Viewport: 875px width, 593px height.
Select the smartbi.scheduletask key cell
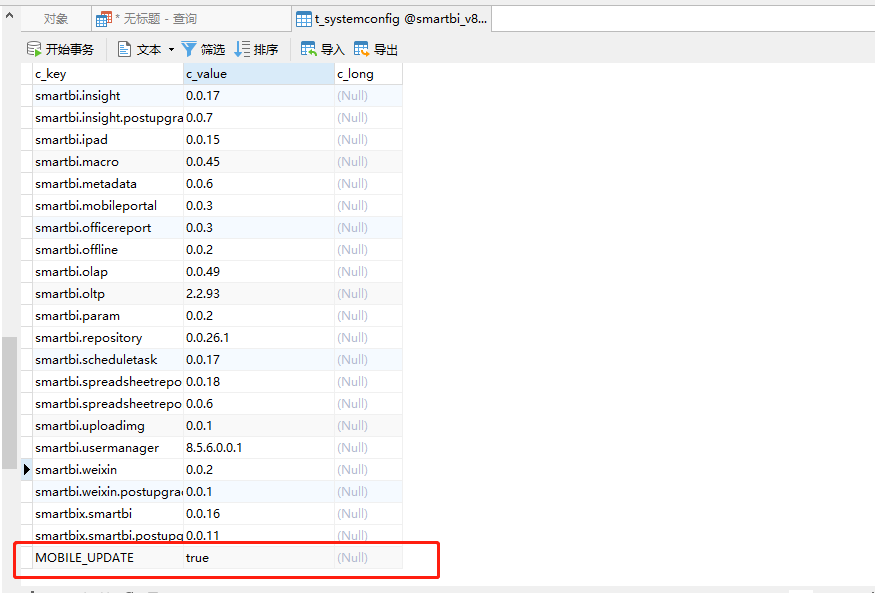[x=108, y=360]
